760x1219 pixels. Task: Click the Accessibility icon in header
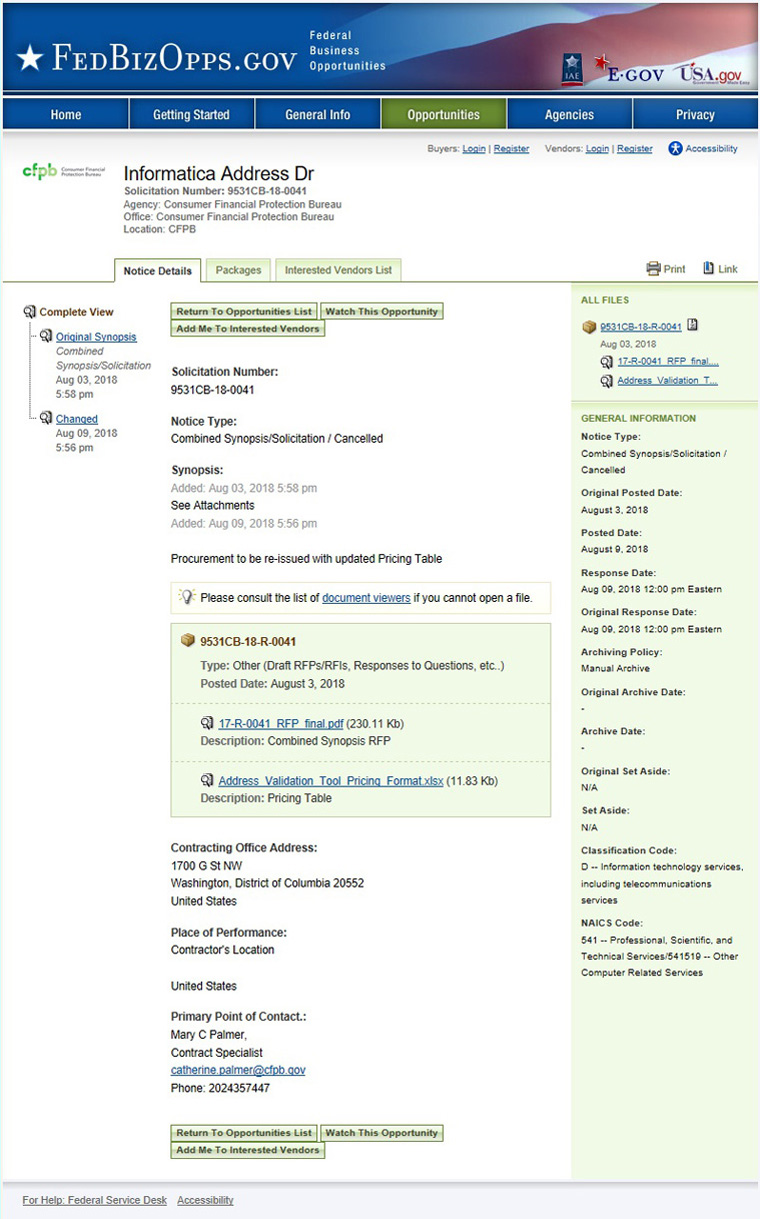(x=675, y=149)
